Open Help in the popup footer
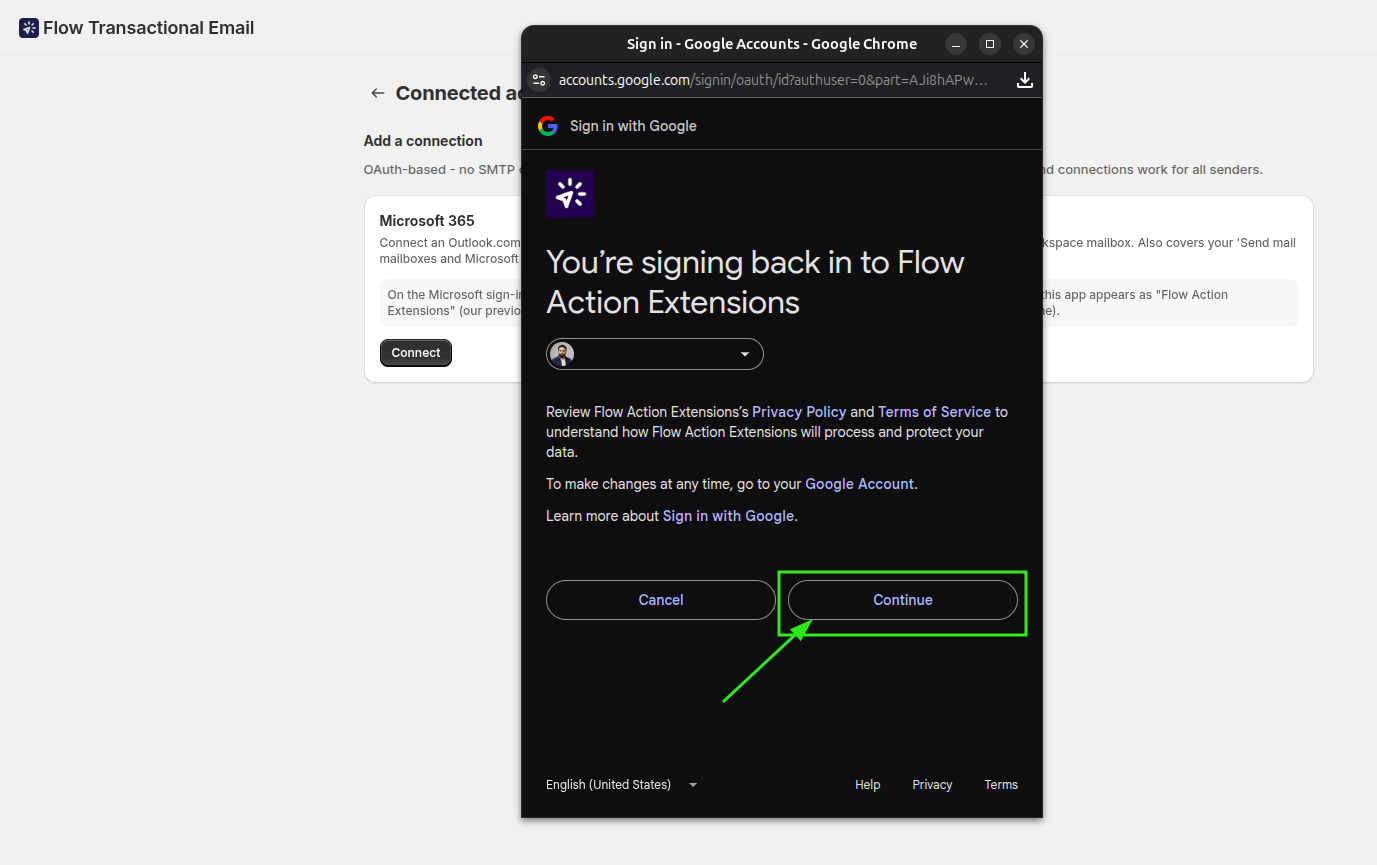Screen dimensions: 1377x865 tap(868, 785)
